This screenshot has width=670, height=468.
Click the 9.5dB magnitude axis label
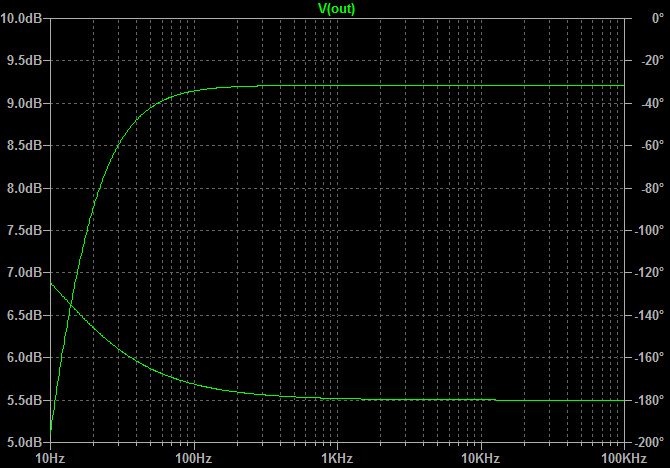(x=24, y=61)
